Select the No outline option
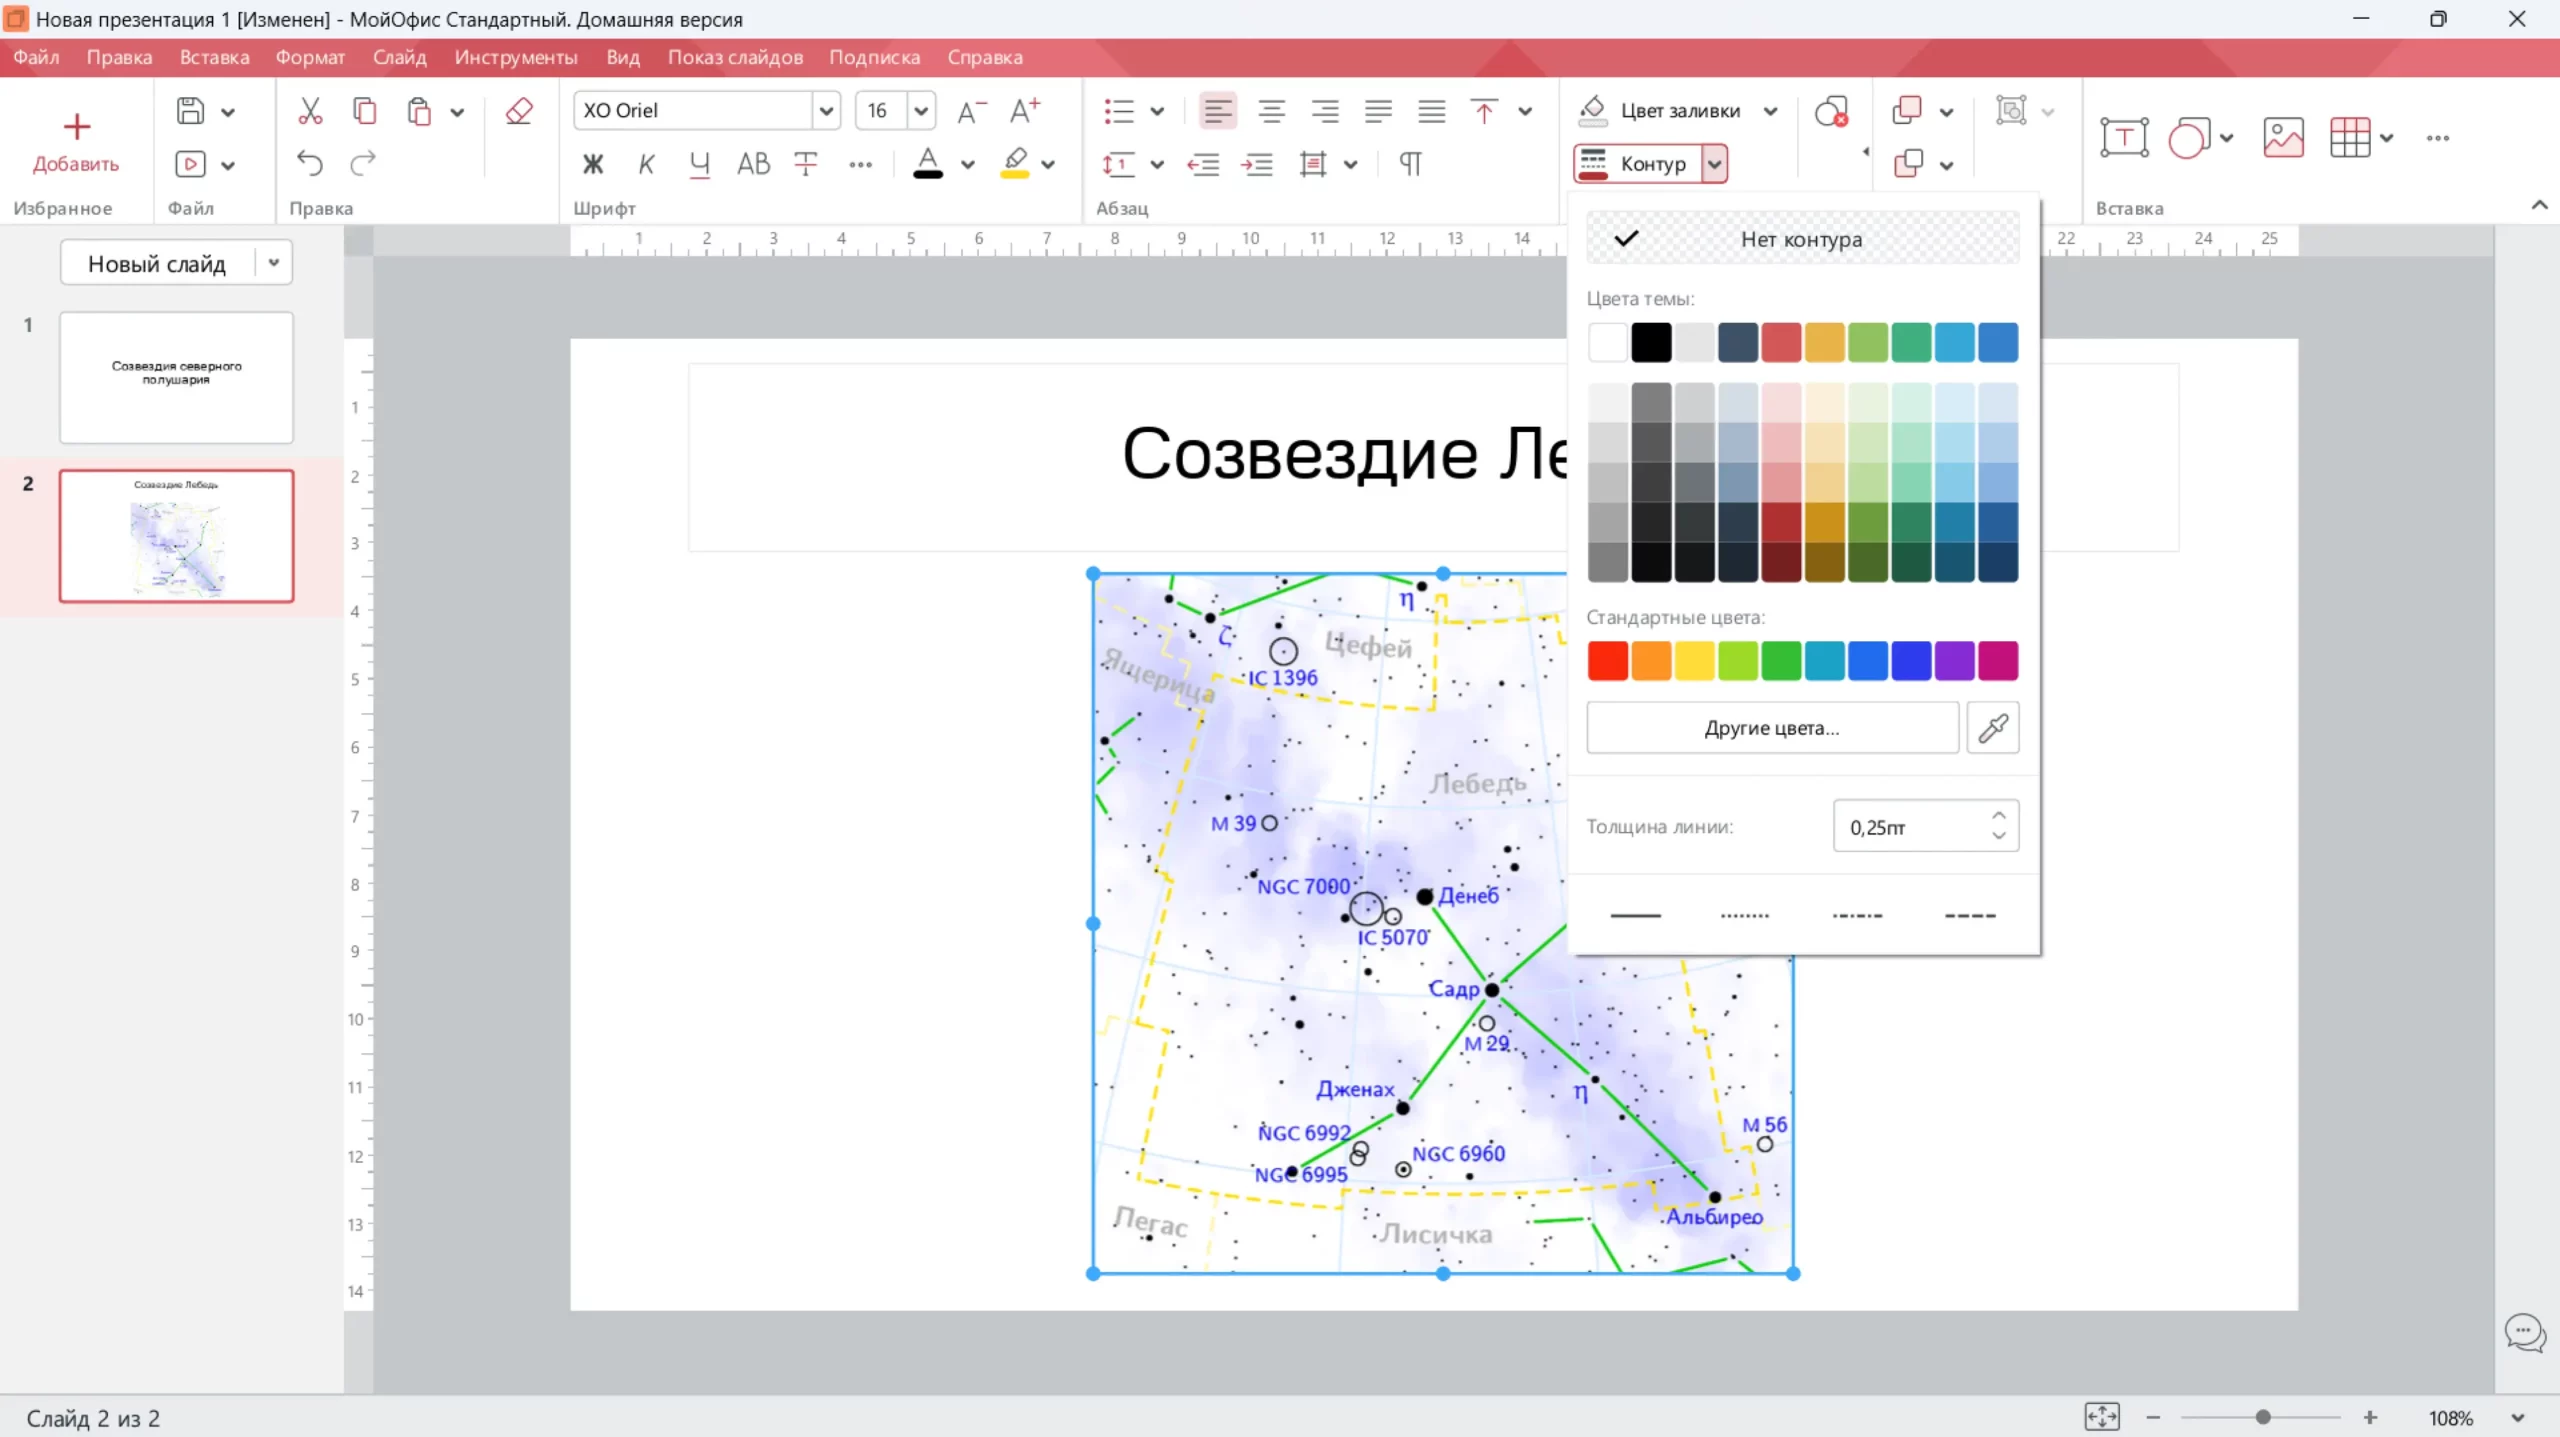 point(1801,239)
